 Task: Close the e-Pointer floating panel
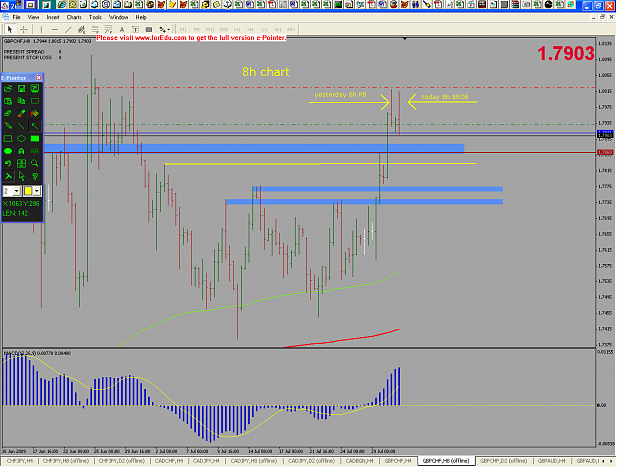(39, 78)
